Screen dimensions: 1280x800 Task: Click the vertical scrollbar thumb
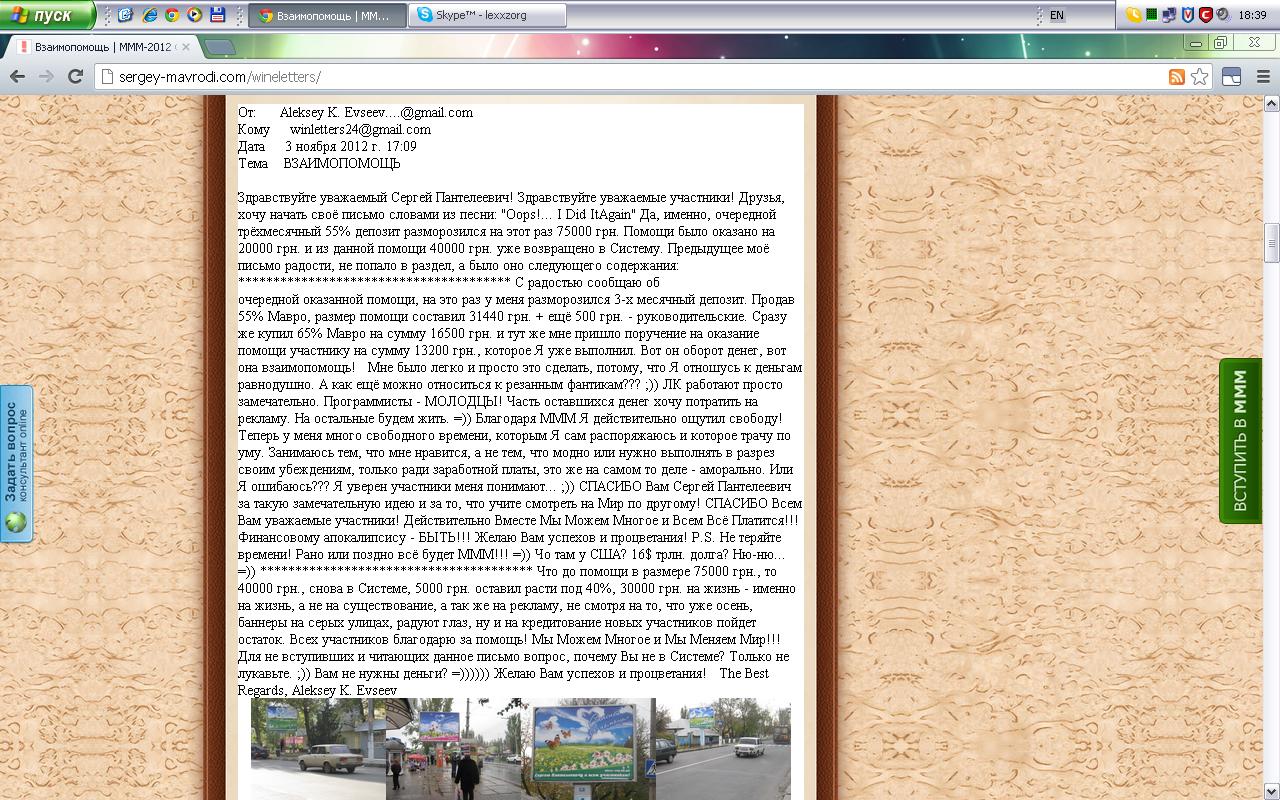coord(1272,243)
